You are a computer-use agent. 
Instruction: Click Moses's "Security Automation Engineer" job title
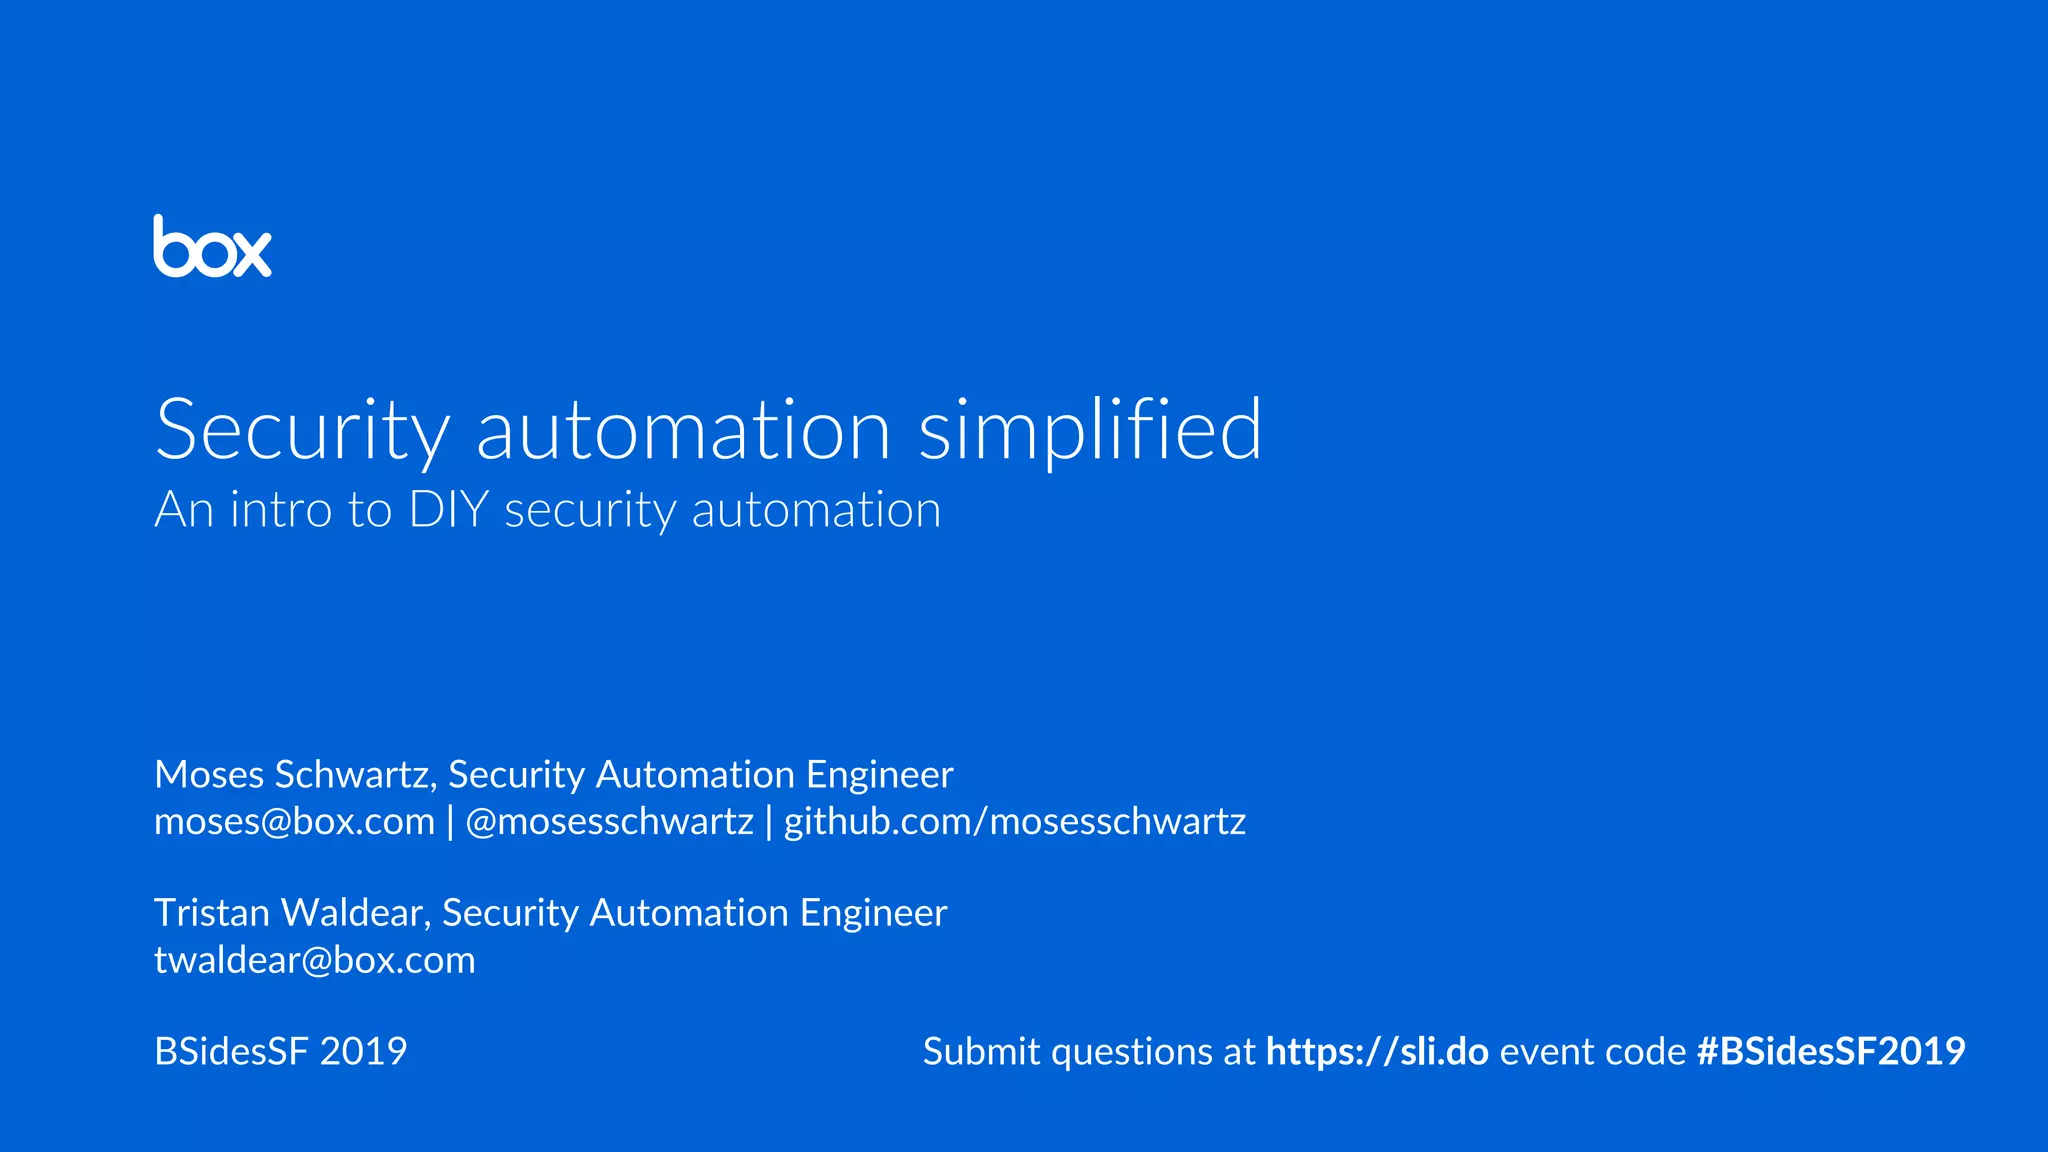[701, 775]
